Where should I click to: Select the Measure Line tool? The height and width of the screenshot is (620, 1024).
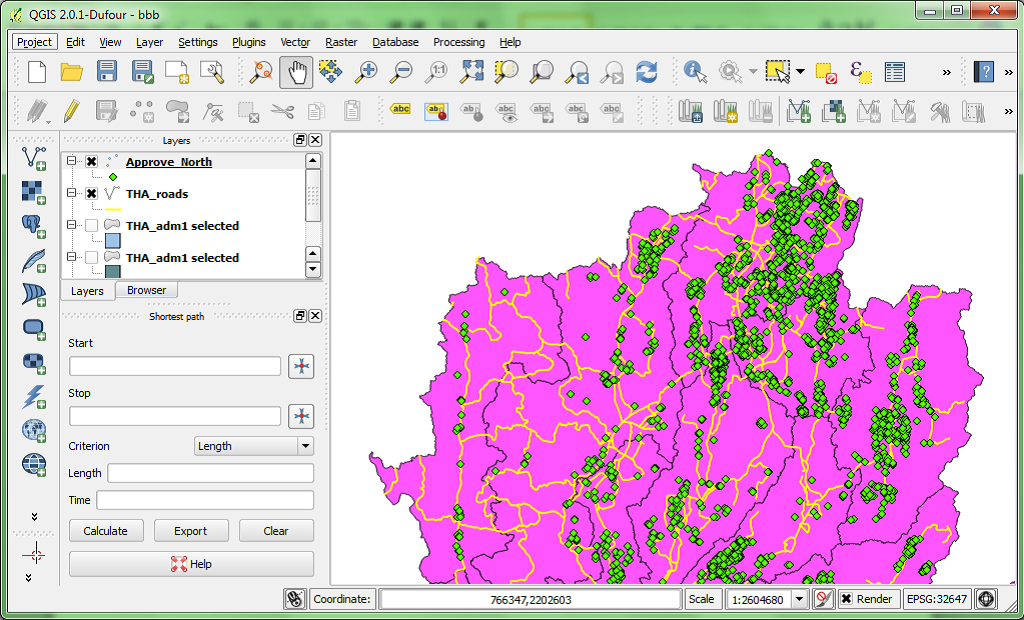(947, 72)
